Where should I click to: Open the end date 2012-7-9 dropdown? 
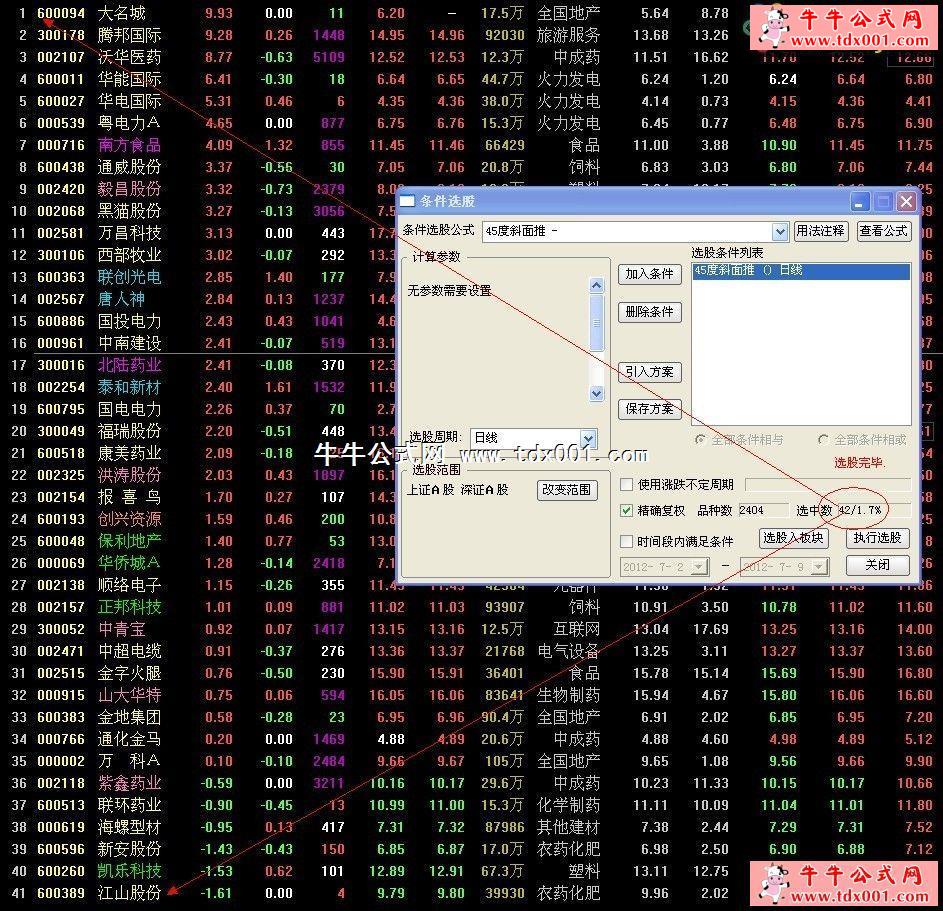point(819,566)
